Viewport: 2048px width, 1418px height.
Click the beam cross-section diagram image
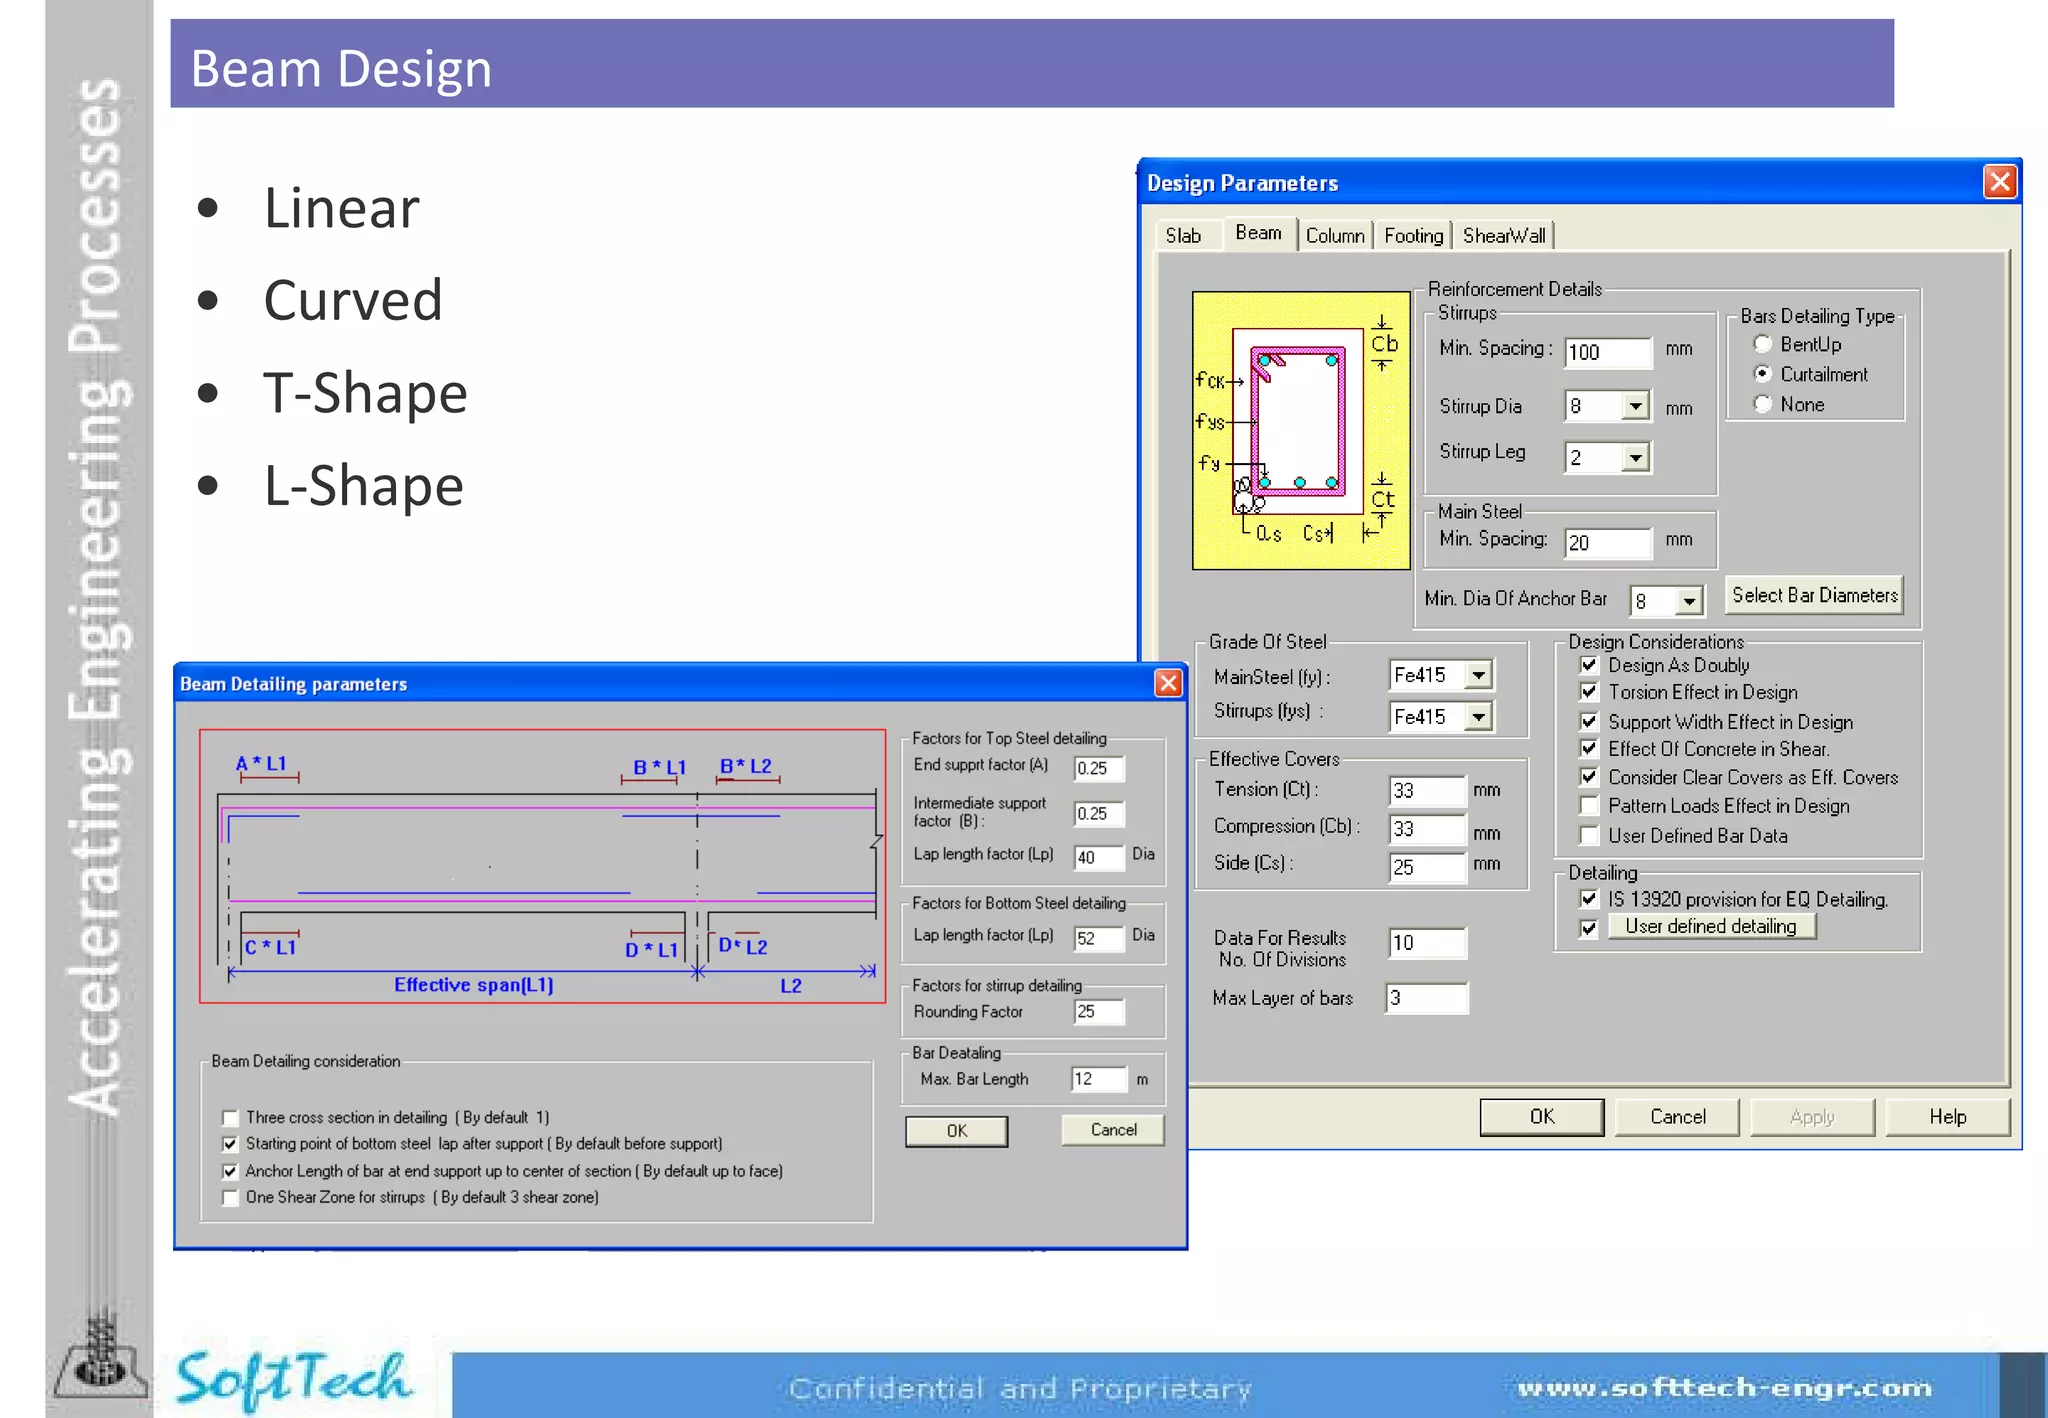1301,431
